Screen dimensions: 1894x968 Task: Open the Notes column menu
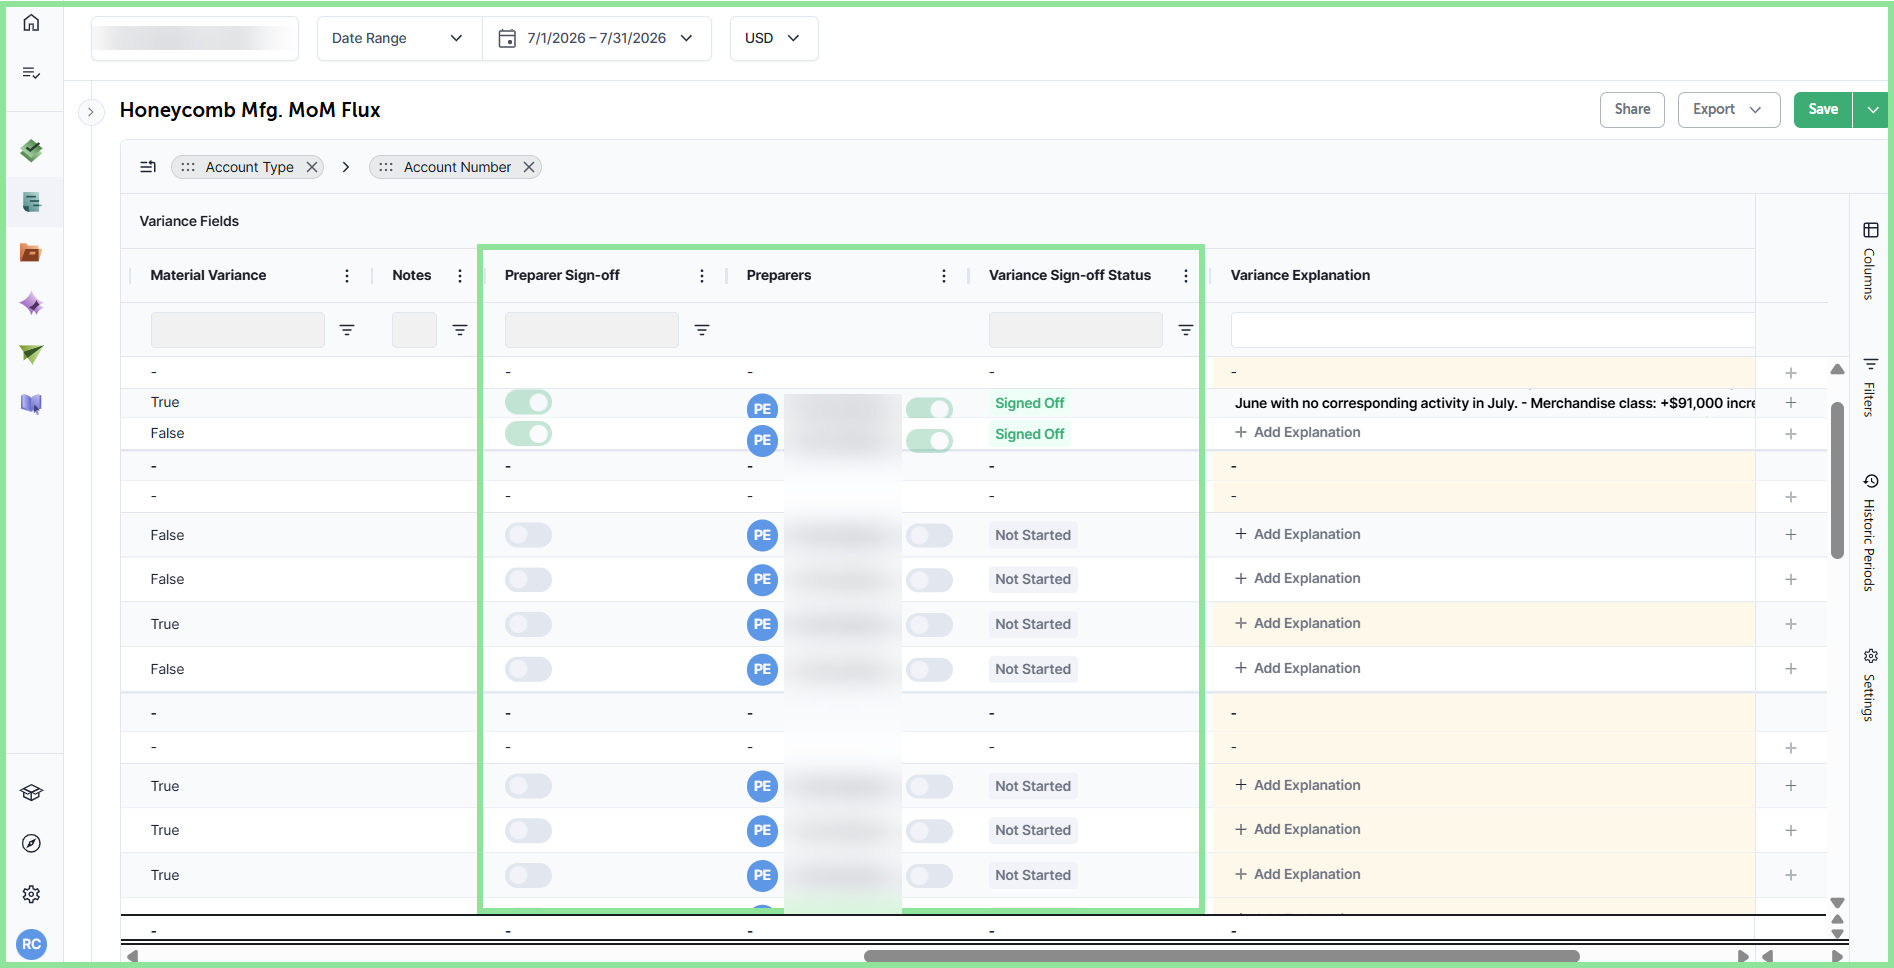[460, 276]
